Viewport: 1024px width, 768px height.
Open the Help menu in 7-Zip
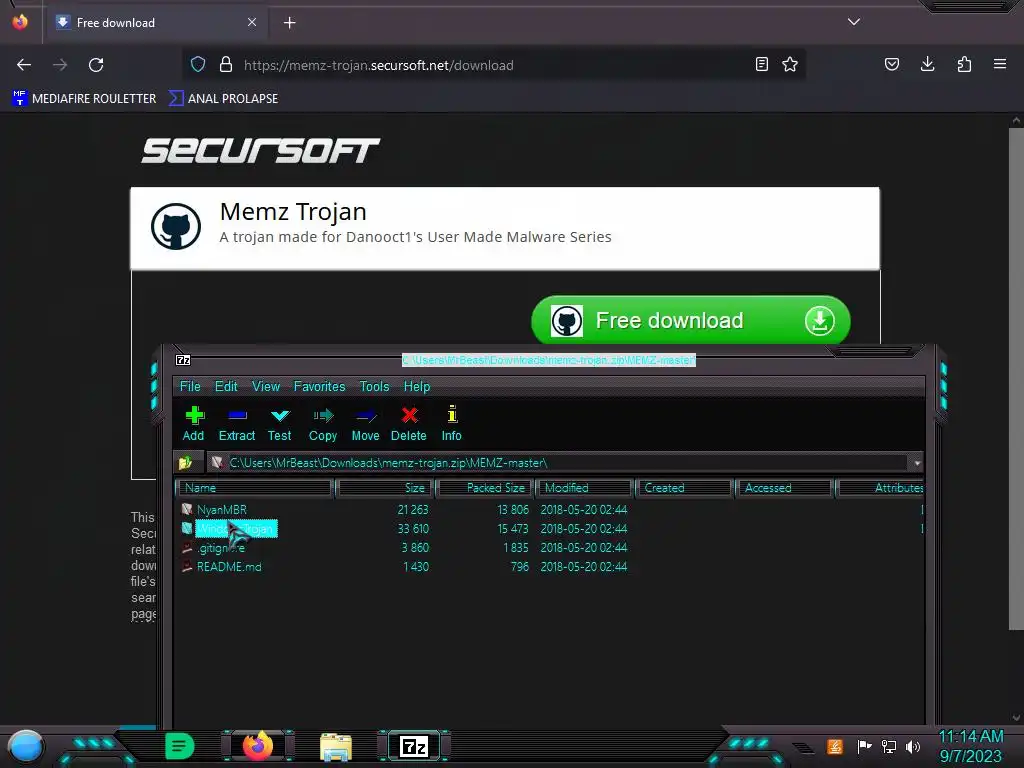point(417,387)
